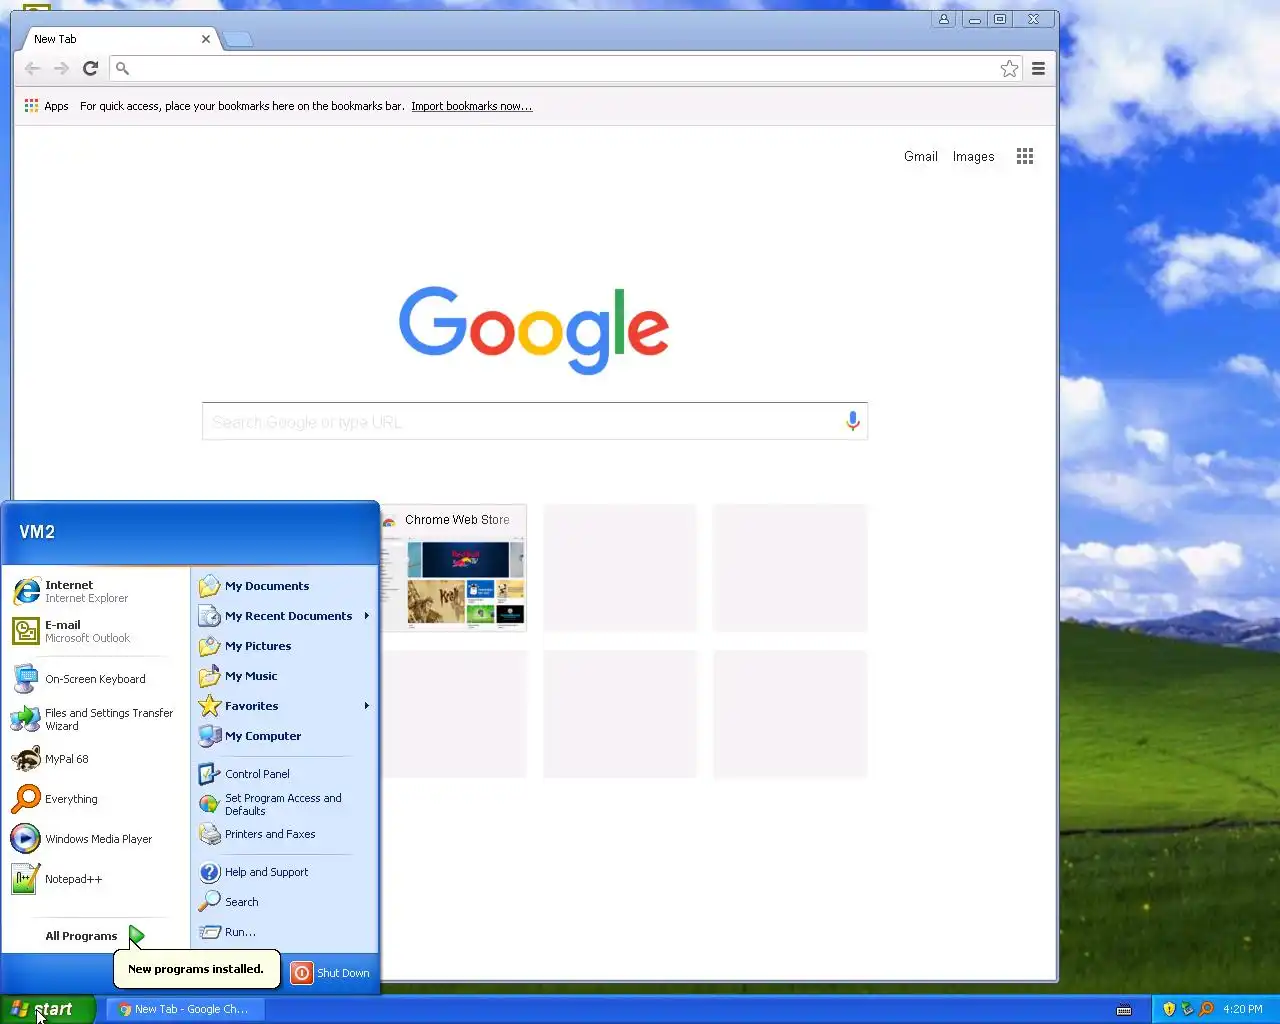
Task: Open the Run dialog
Action: pyautogui.click(x=284, y=932)
